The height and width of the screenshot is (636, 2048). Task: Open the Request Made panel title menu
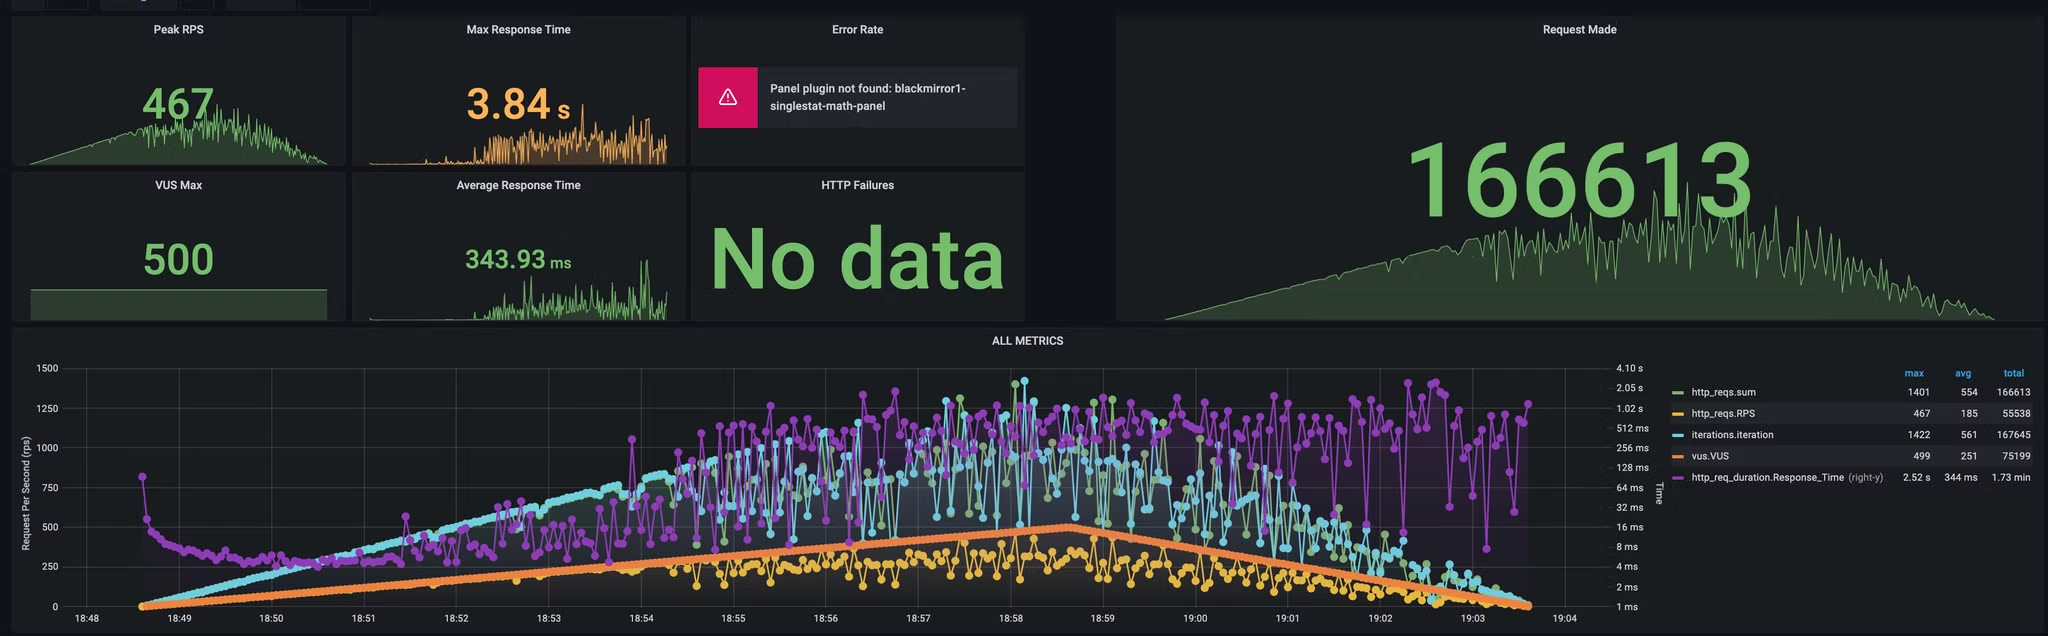1579,30
